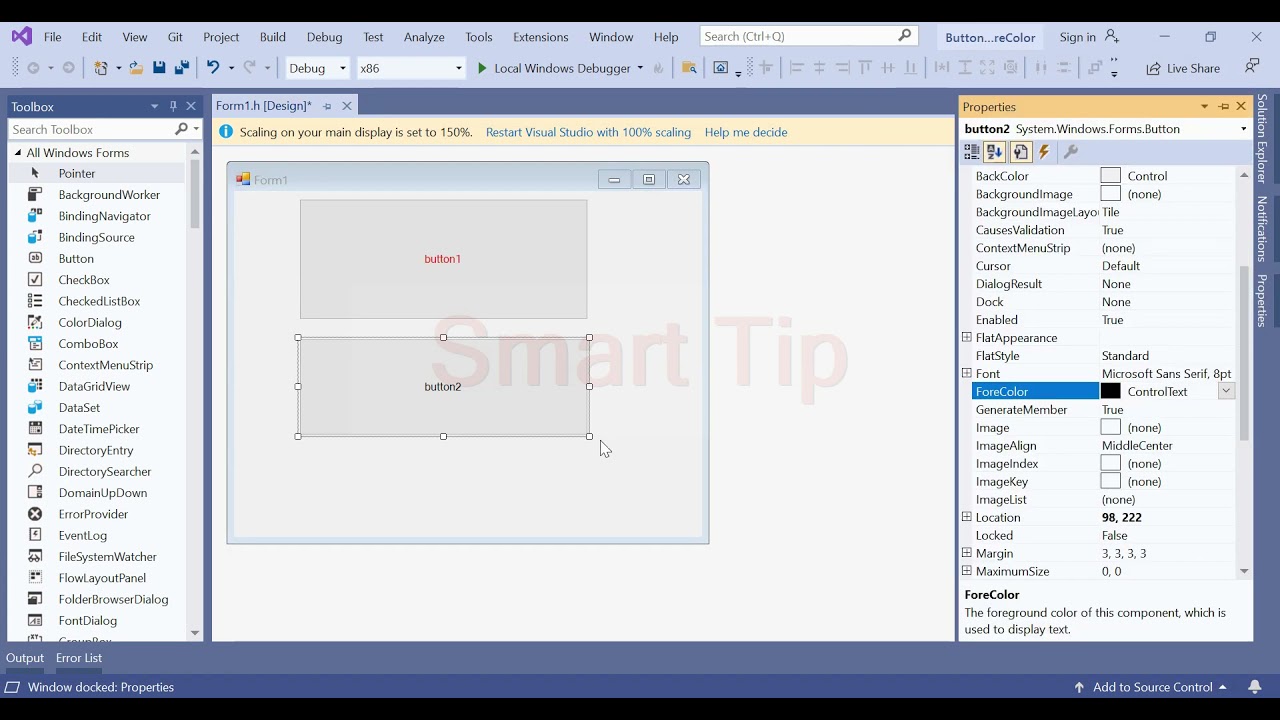Viewport: 1280px width, 720px height.
Task: Click the Property Pages wrench icon
Action: pyautogui.click(x=1070, y=152)
